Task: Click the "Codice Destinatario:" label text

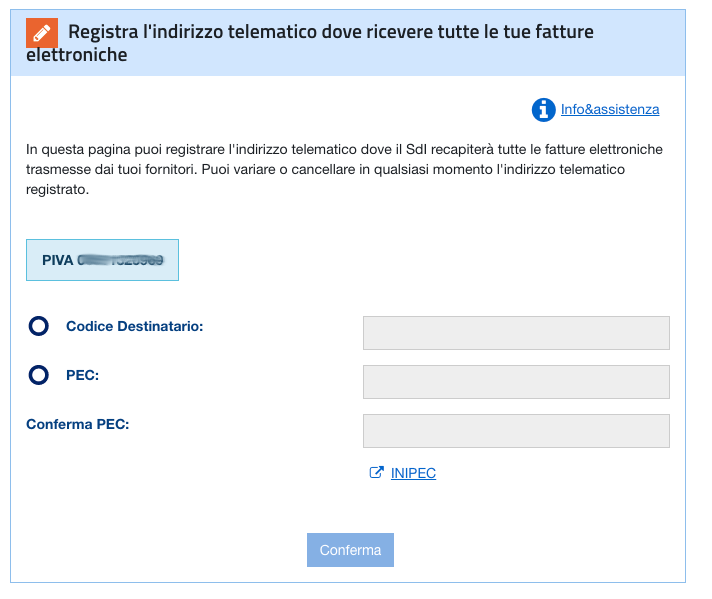Action: tap(134, 326)
